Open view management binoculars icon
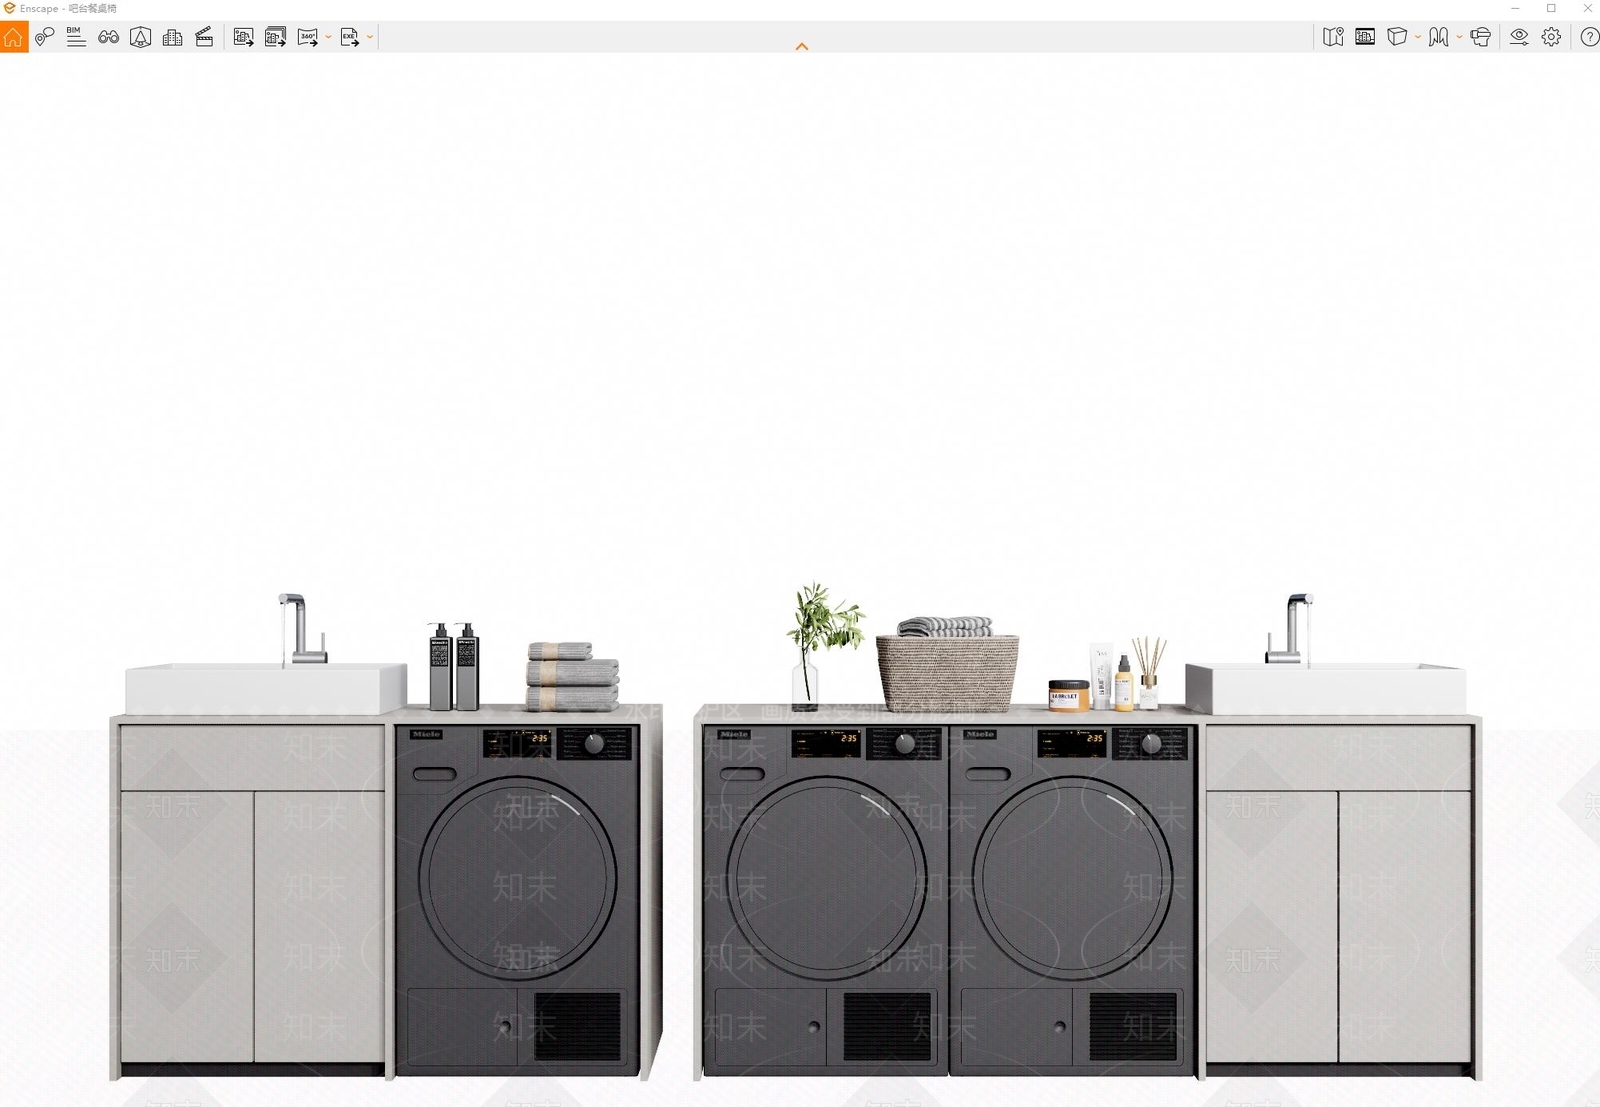The width and height of the screenshot is (1600, 1107). pos(108,37)
